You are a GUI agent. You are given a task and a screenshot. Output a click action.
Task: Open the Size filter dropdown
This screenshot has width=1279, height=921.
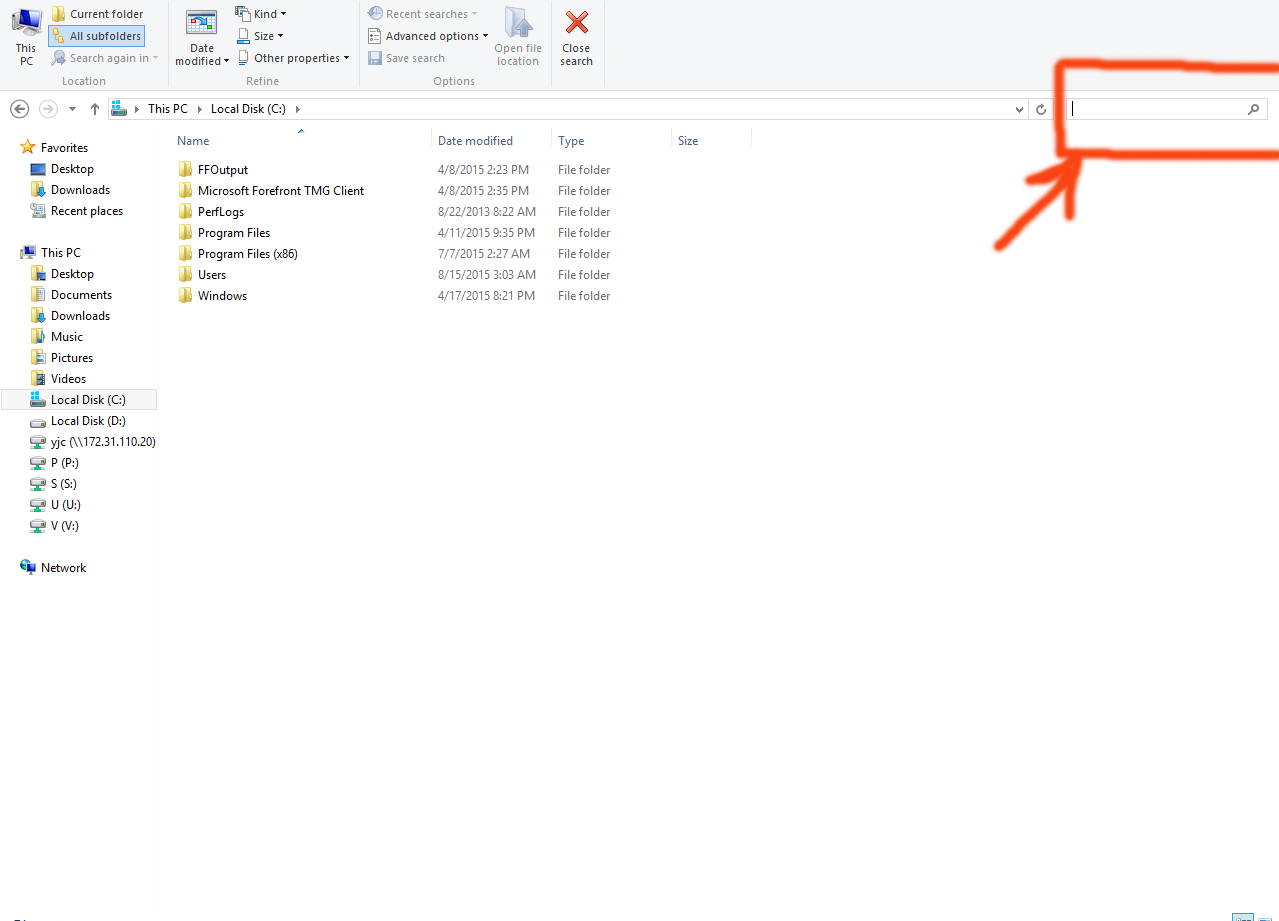260,36
